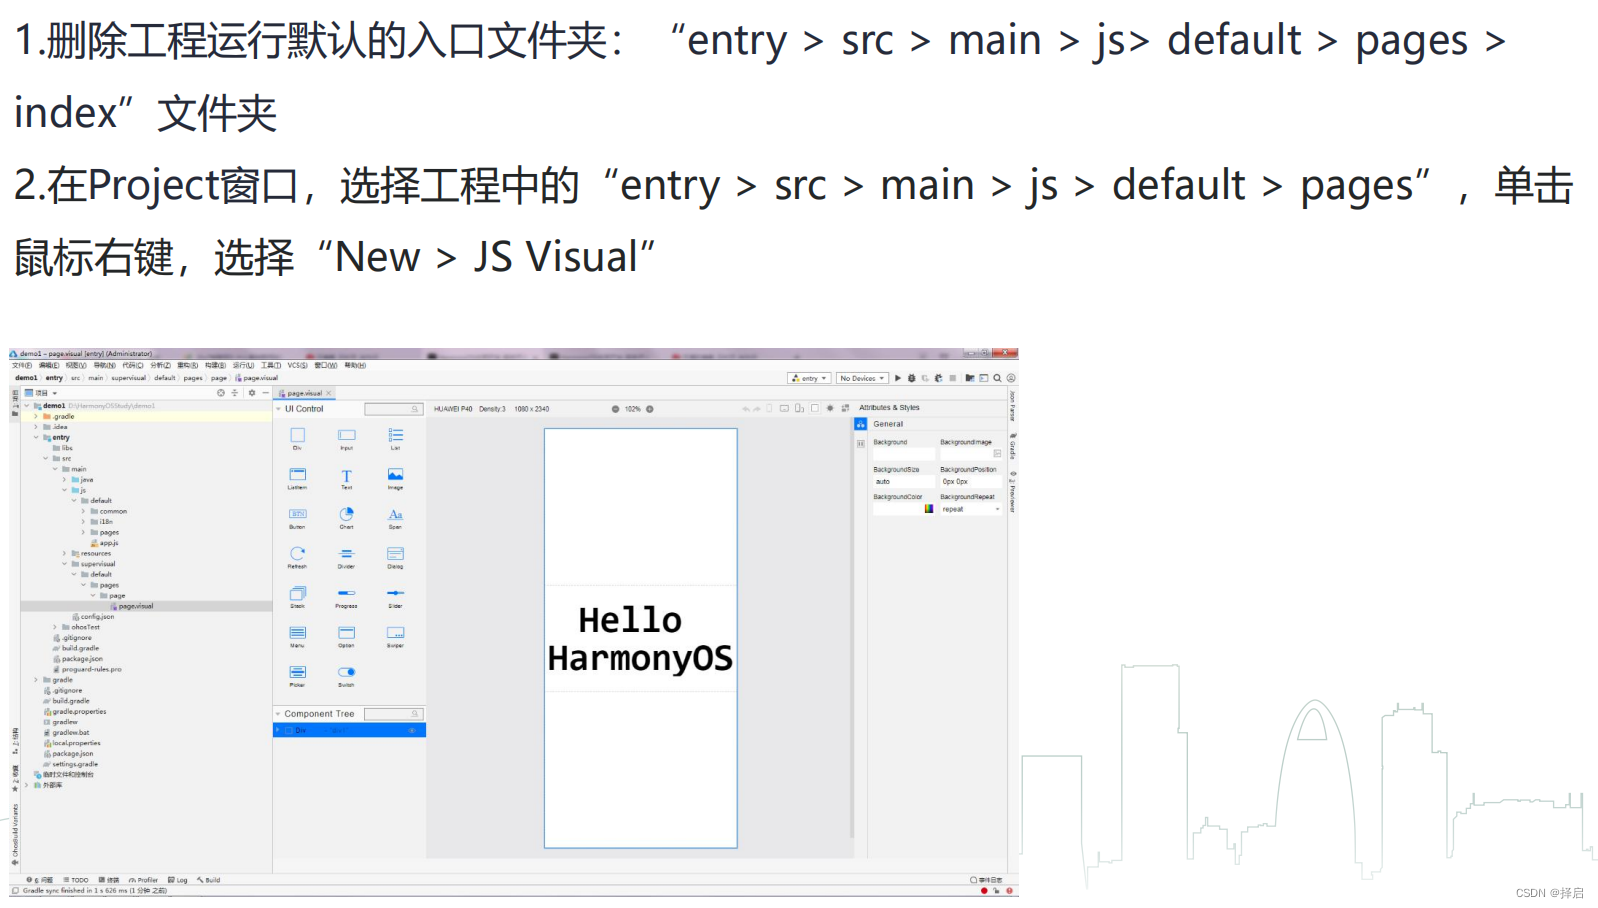Expand the .gradle folder in project tree
This screenshot has width=1598, height=908.
pos(36,416)
